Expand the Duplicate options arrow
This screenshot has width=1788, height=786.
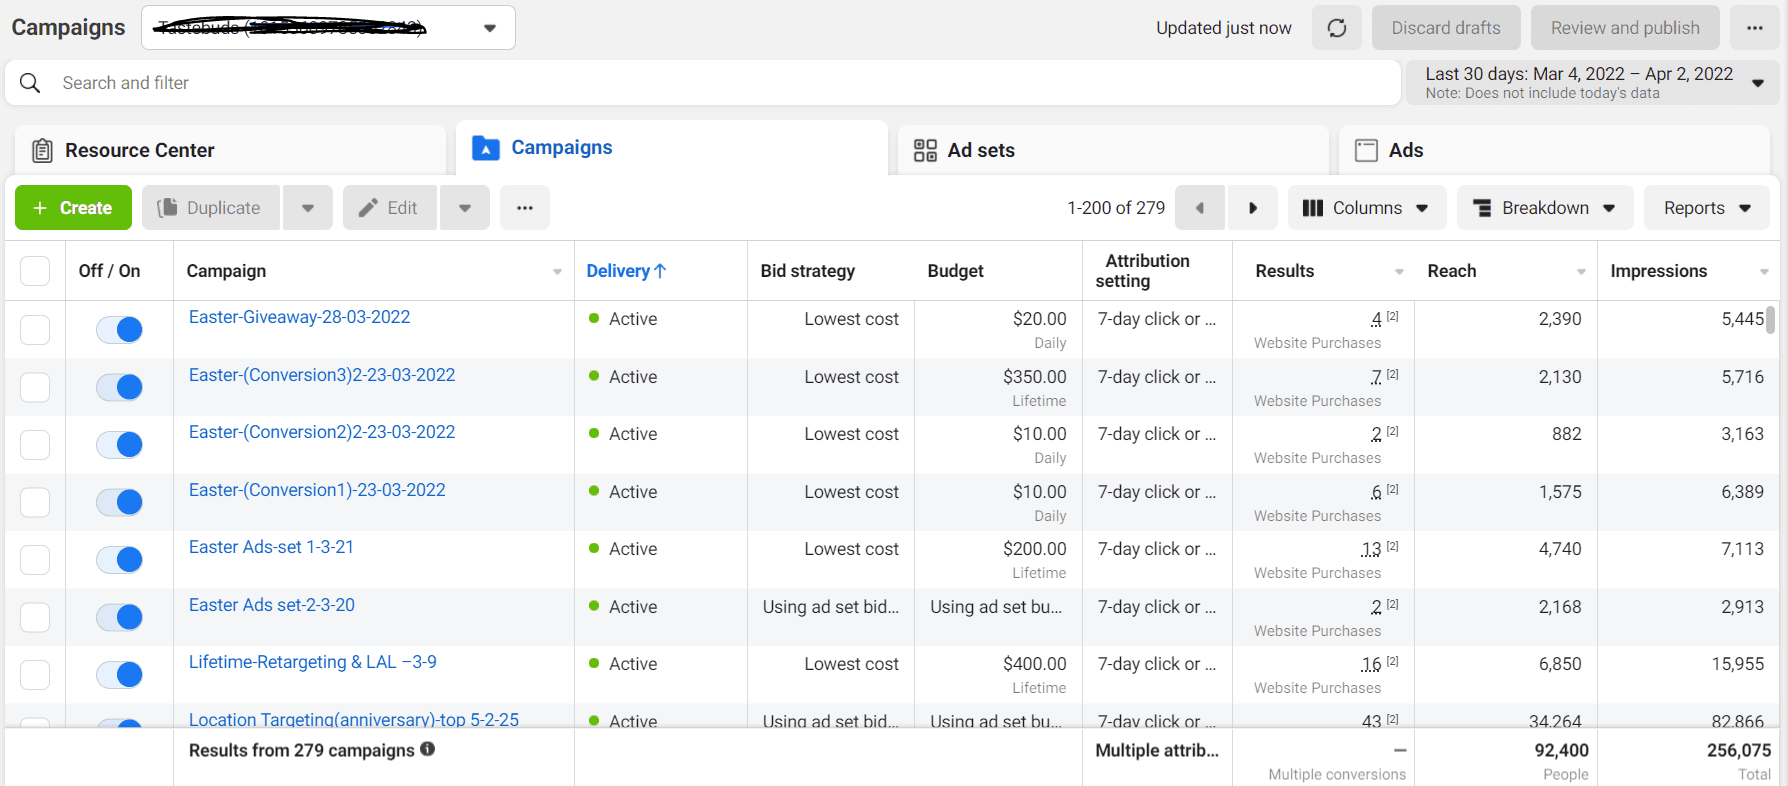point(308,208)
